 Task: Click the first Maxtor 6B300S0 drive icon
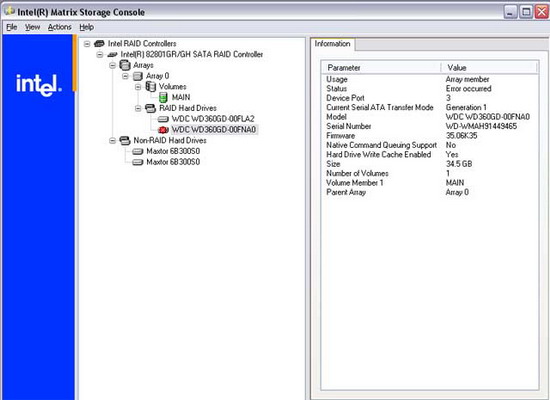coord(138,151)
